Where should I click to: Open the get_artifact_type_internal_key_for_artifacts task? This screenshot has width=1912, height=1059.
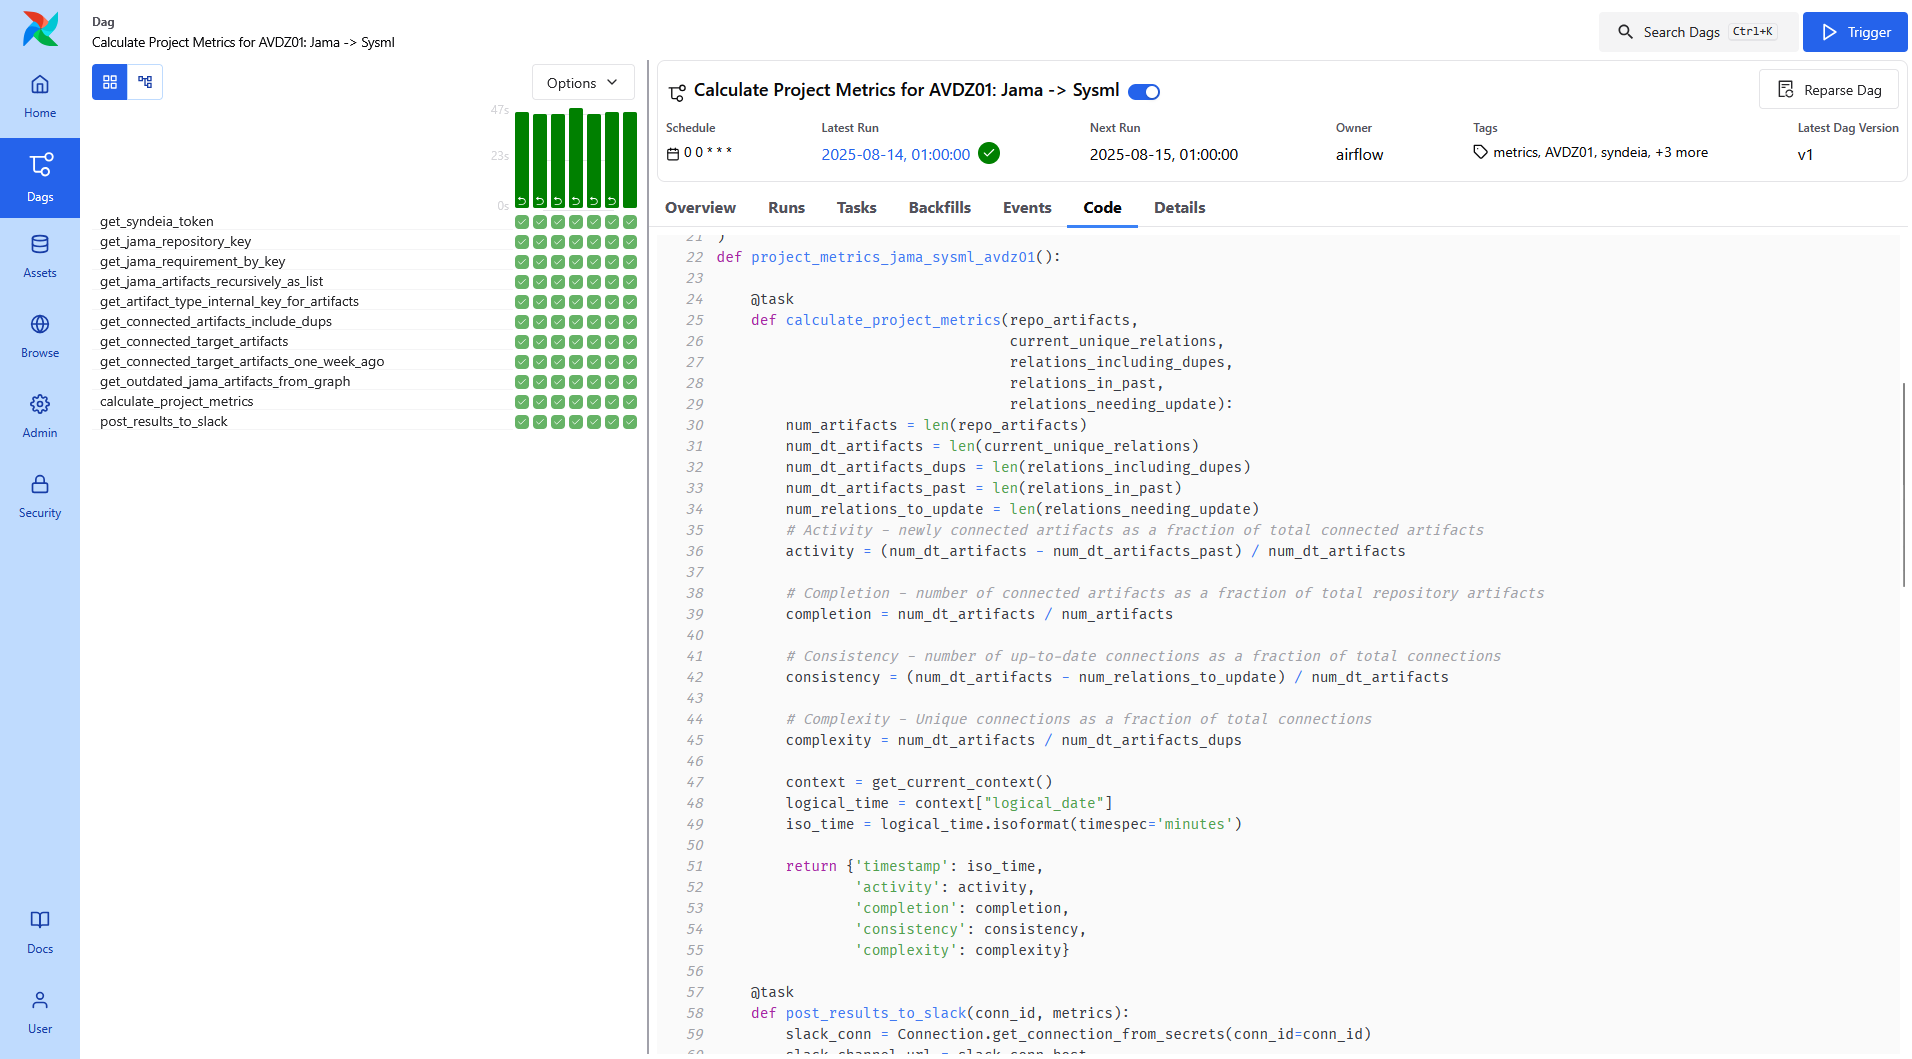pos(229,302)
